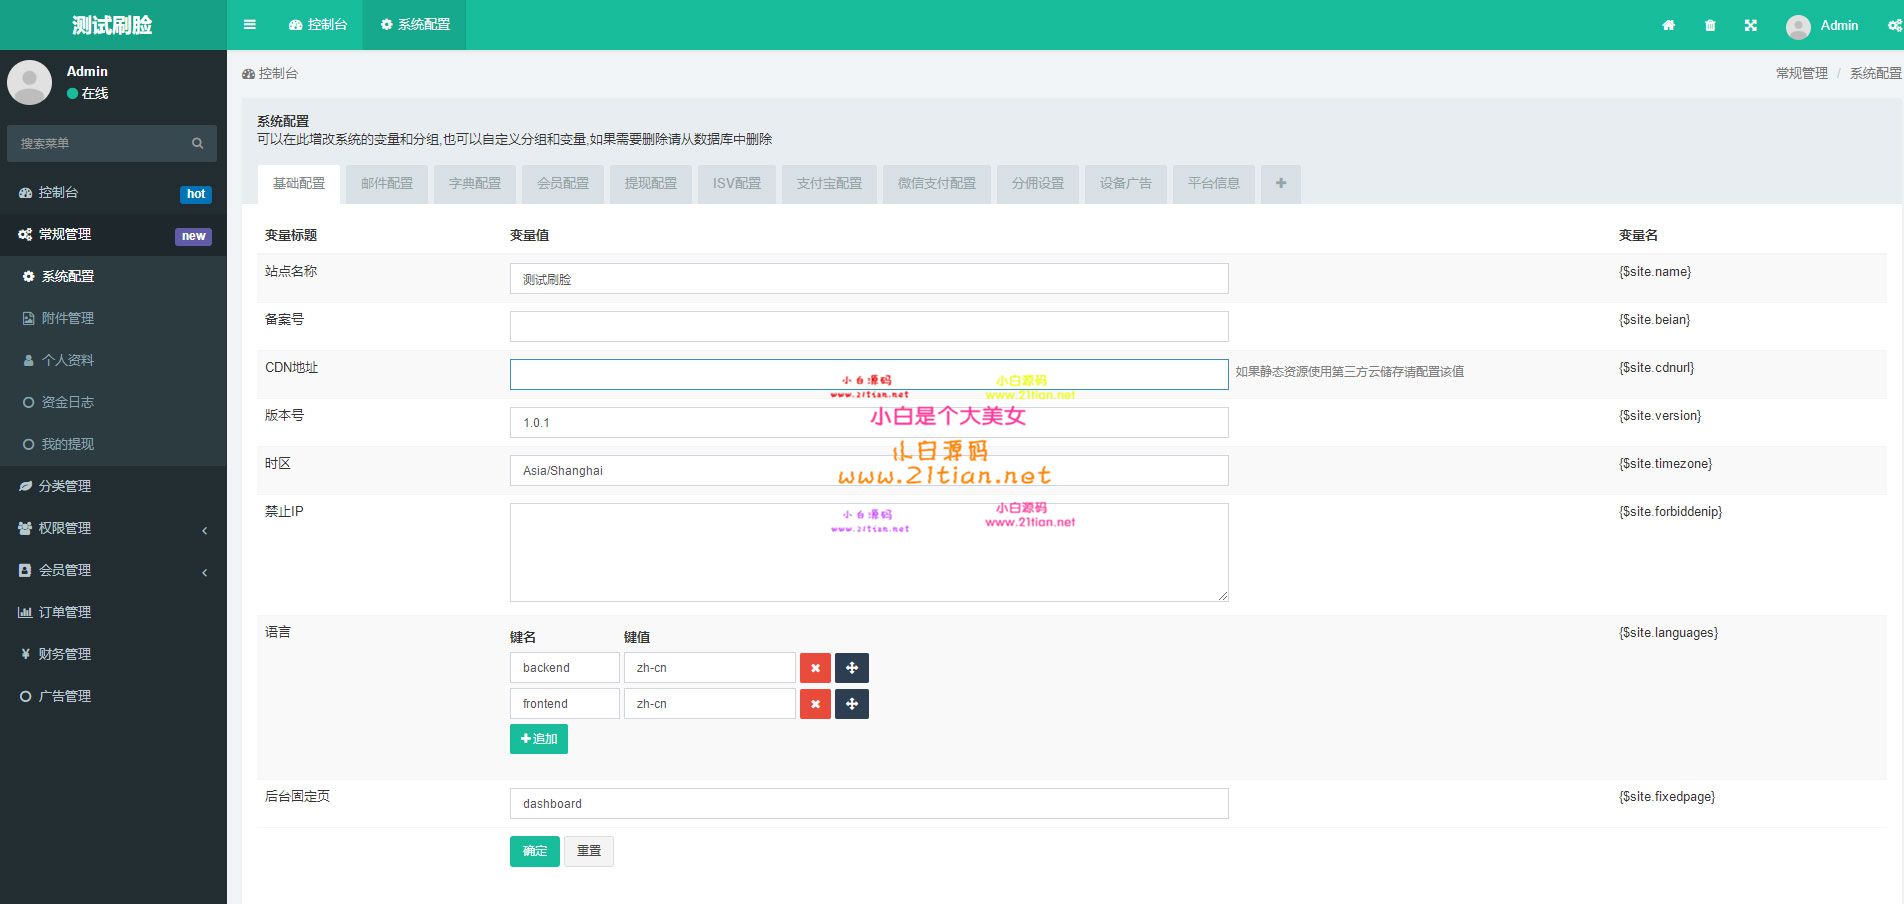Collapse the 常规管理 sidebar section
Image resolution: width=1904 pixels, height=904 pixels.
pyautogui.click(x=113, y=235)
